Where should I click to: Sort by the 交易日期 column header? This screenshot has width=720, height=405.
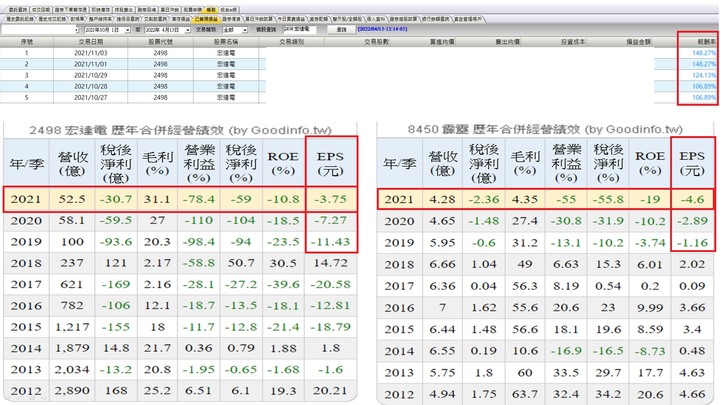point(90,42)
